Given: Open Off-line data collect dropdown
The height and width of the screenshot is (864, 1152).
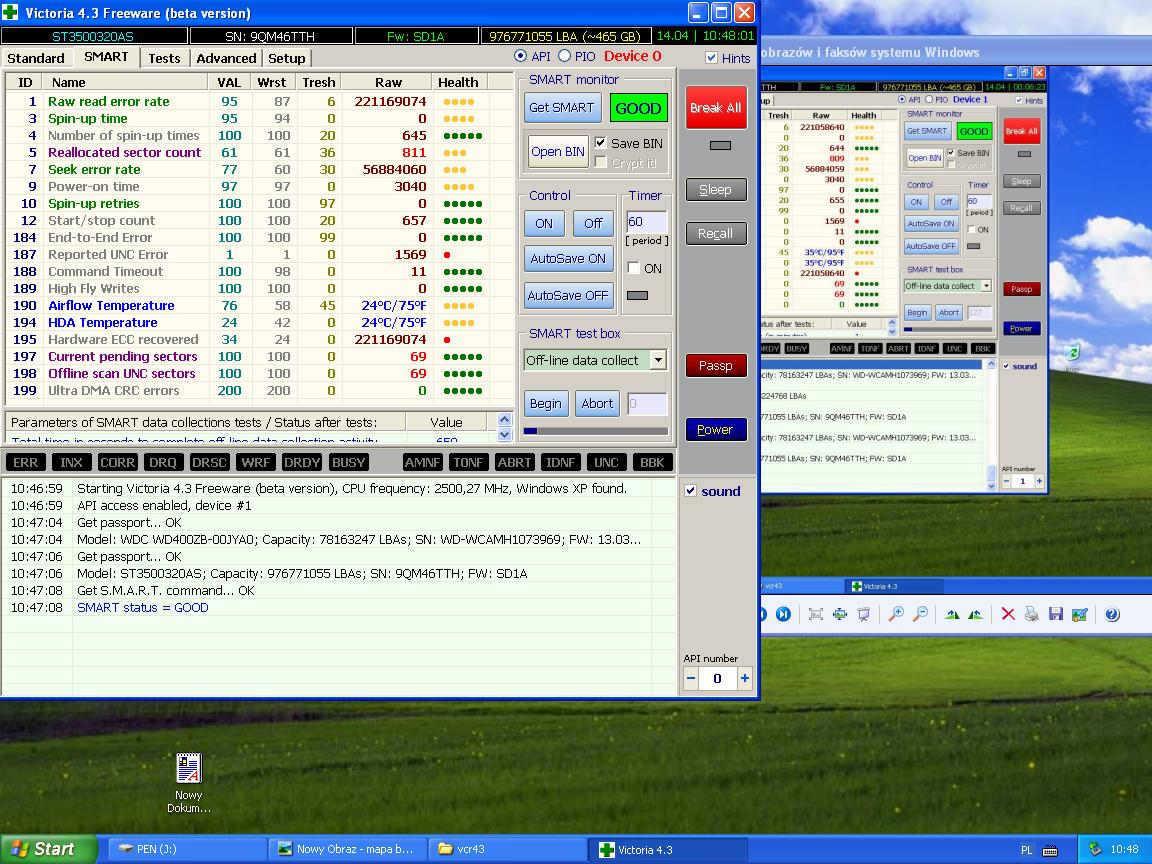Looking at the screenshot, I should pyautogui.click(x=658, y=360).
